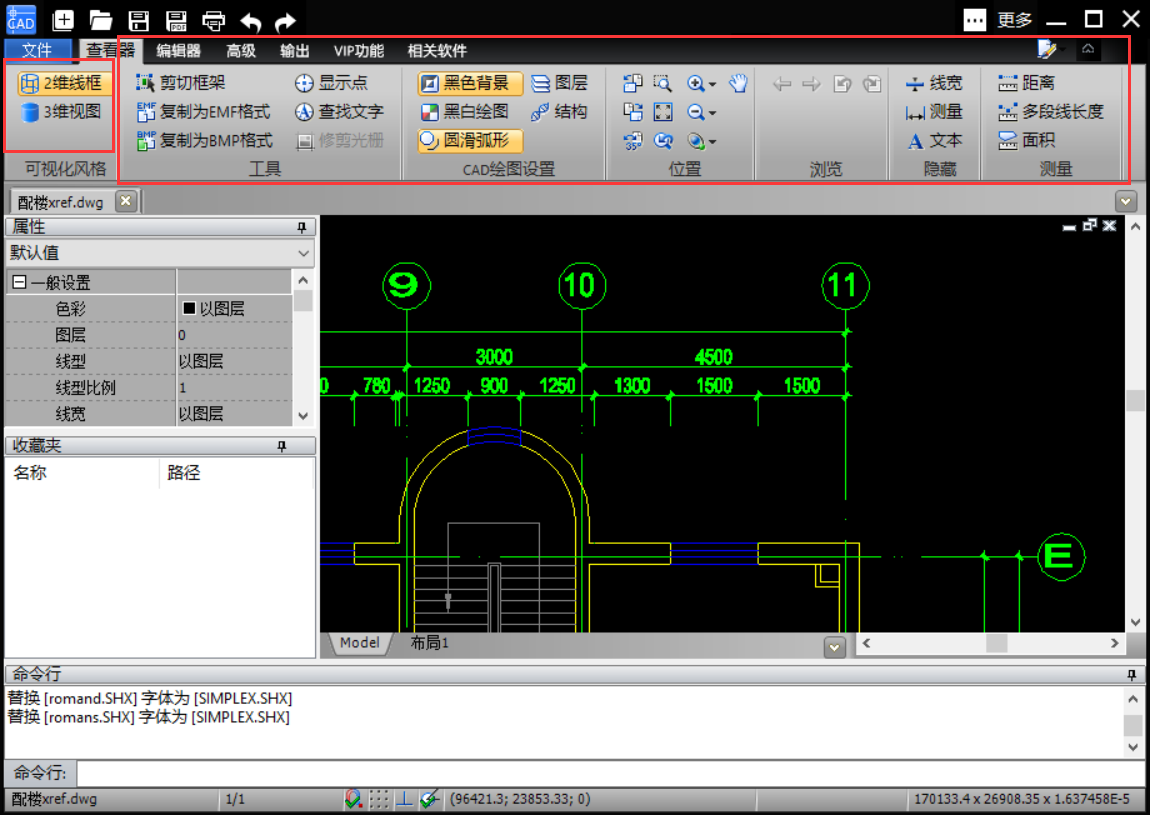Toggle 圆滑弧形 smooth arcs option
The image size is (1150, 815).
[x=469, y=141]
